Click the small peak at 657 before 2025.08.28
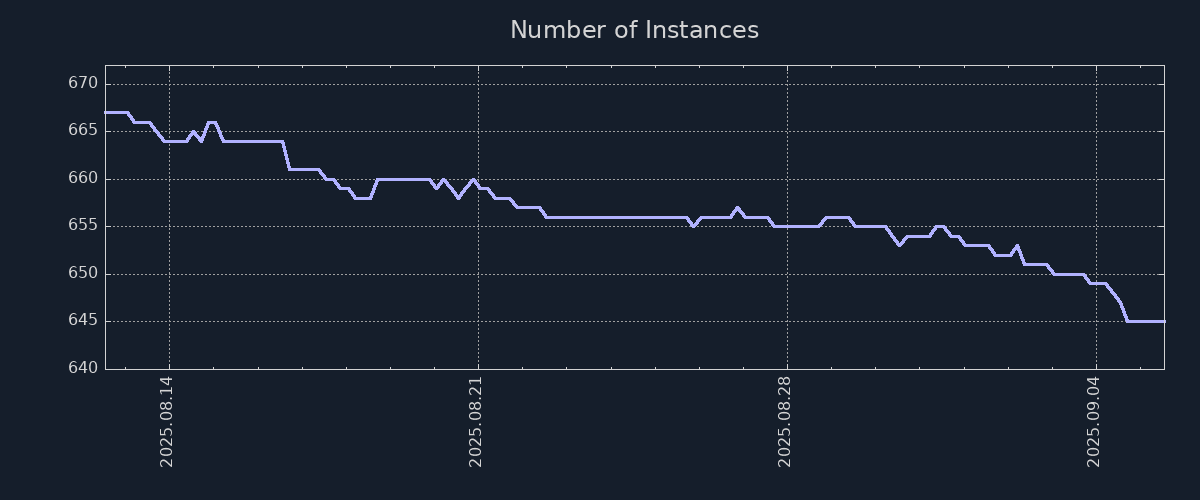 pos(737,208)
